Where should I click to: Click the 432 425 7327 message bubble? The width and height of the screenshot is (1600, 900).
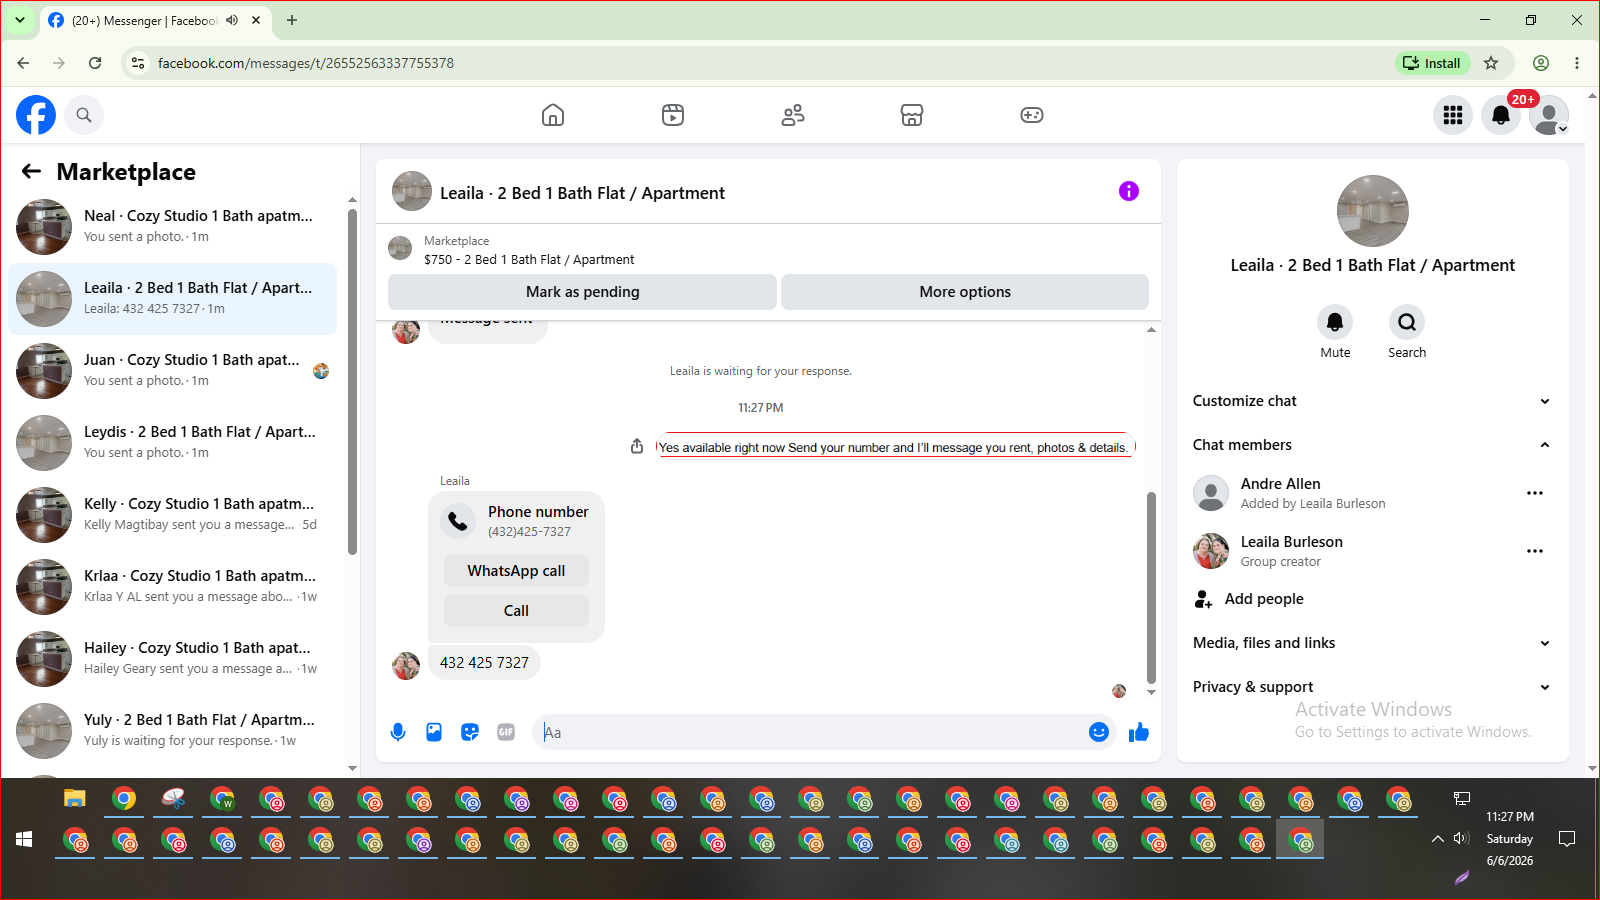[484, 663]
